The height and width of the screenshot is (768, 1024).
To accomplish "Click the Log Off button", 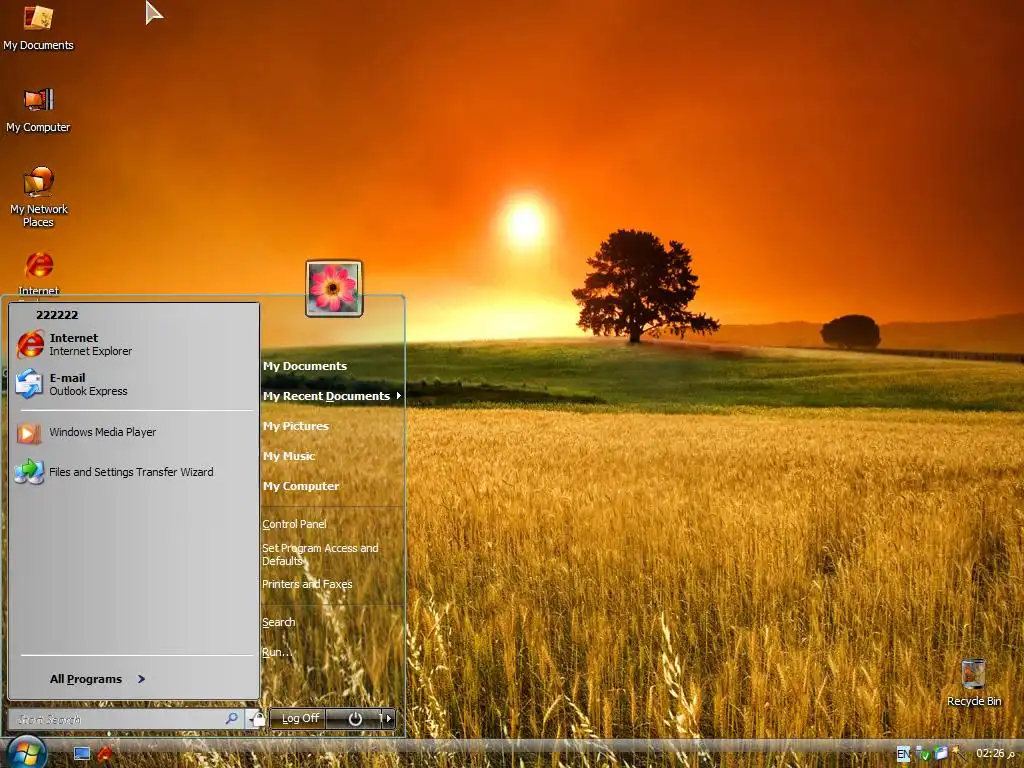I will point(299,718).
